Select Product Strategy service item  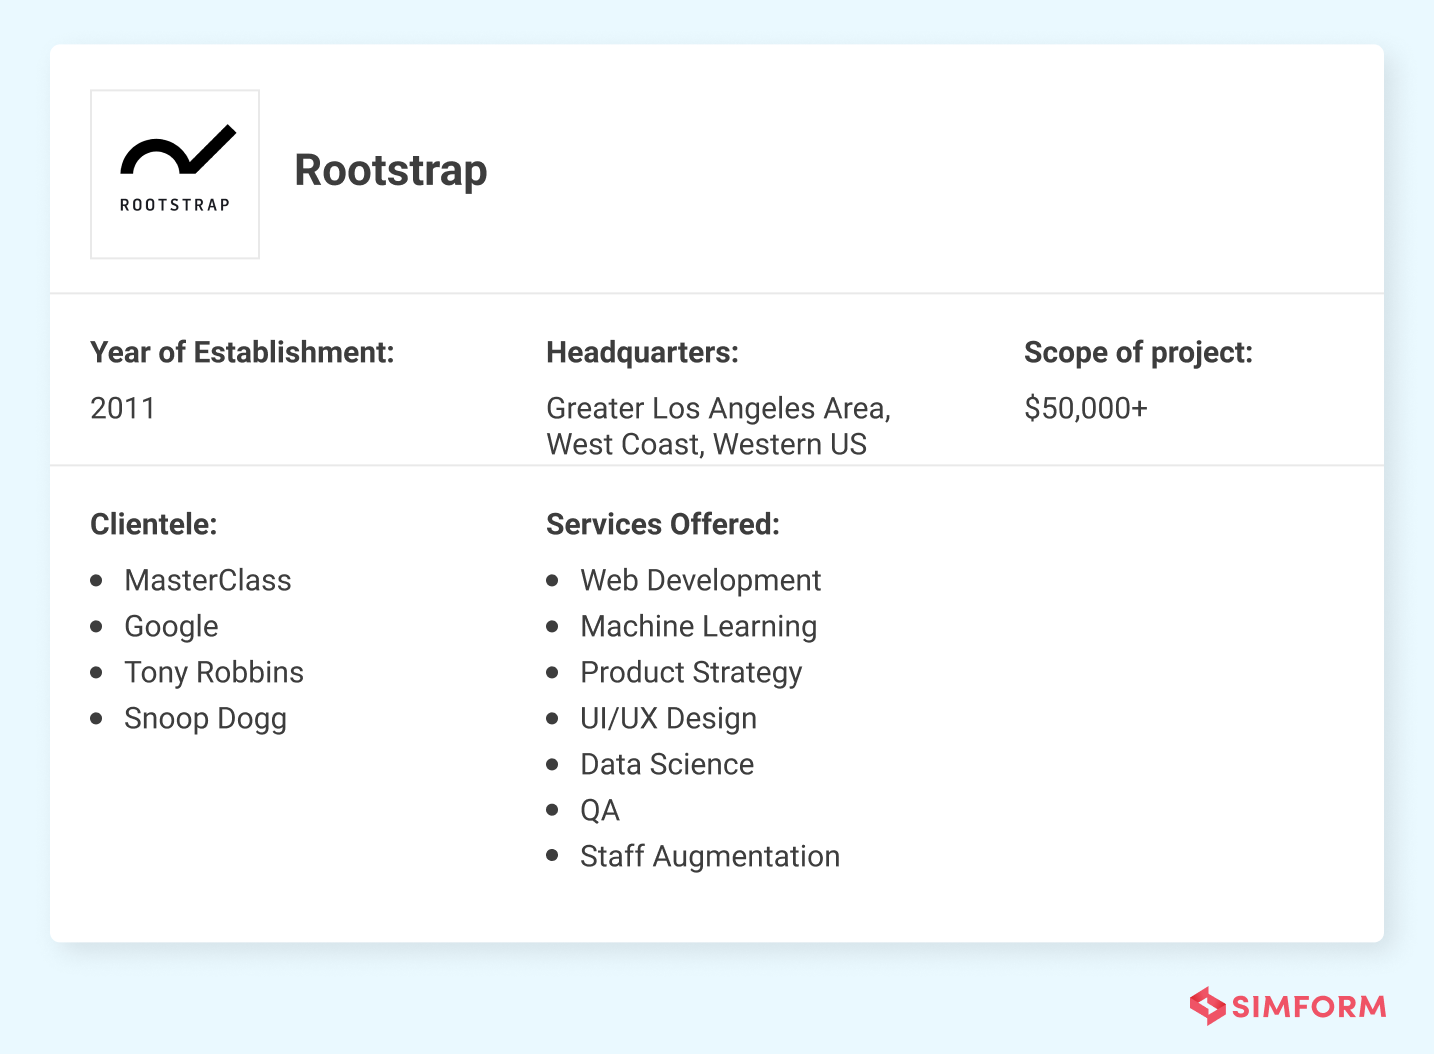tap(691, 672)
